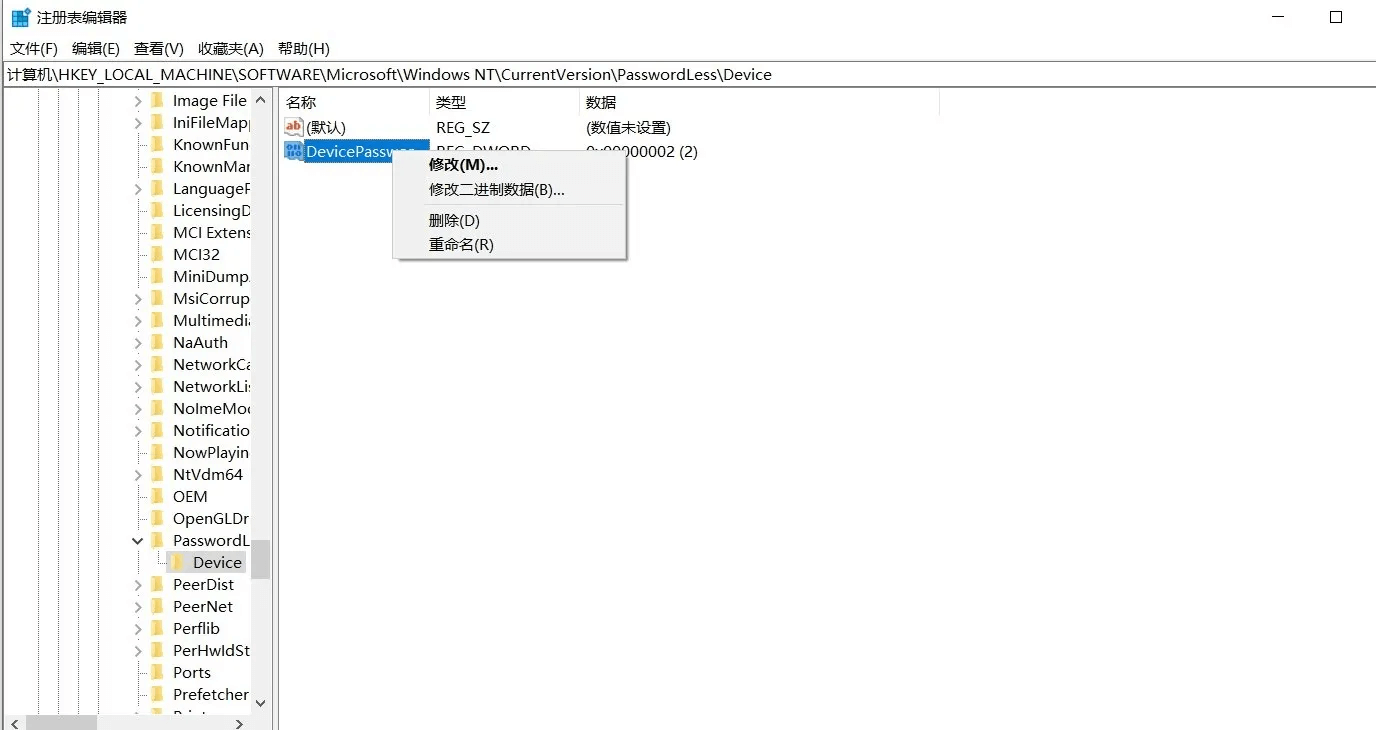Screen dimensions: 1376x730
Task: Open the 文件(F) menu
Action: click(x=34, y=48)
